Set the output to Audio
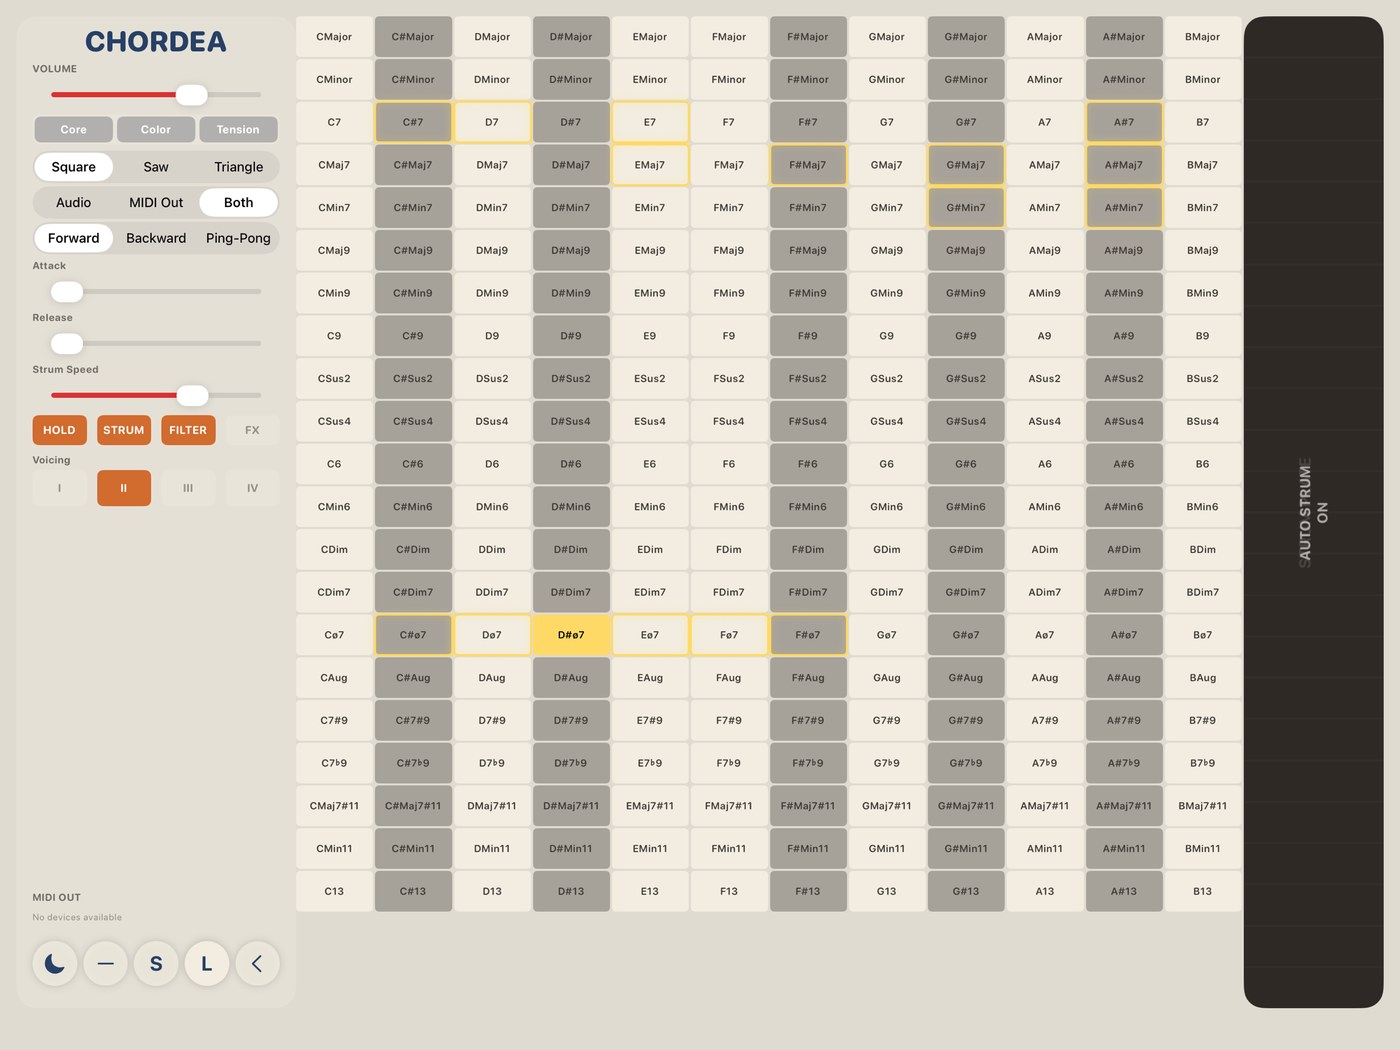This screenshot has height=1050, width=1400. click(74, 203)
